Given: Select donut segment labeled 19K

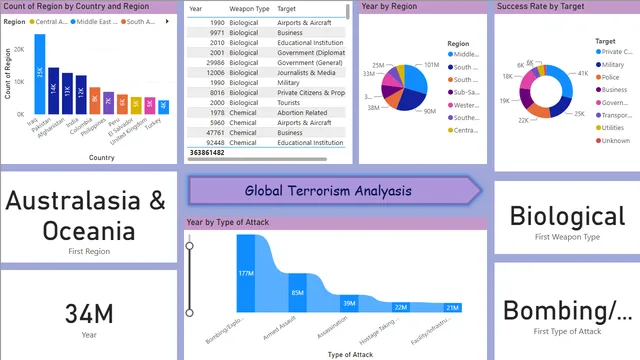Looking at the screenshot, I should click(x=524, y=98).
